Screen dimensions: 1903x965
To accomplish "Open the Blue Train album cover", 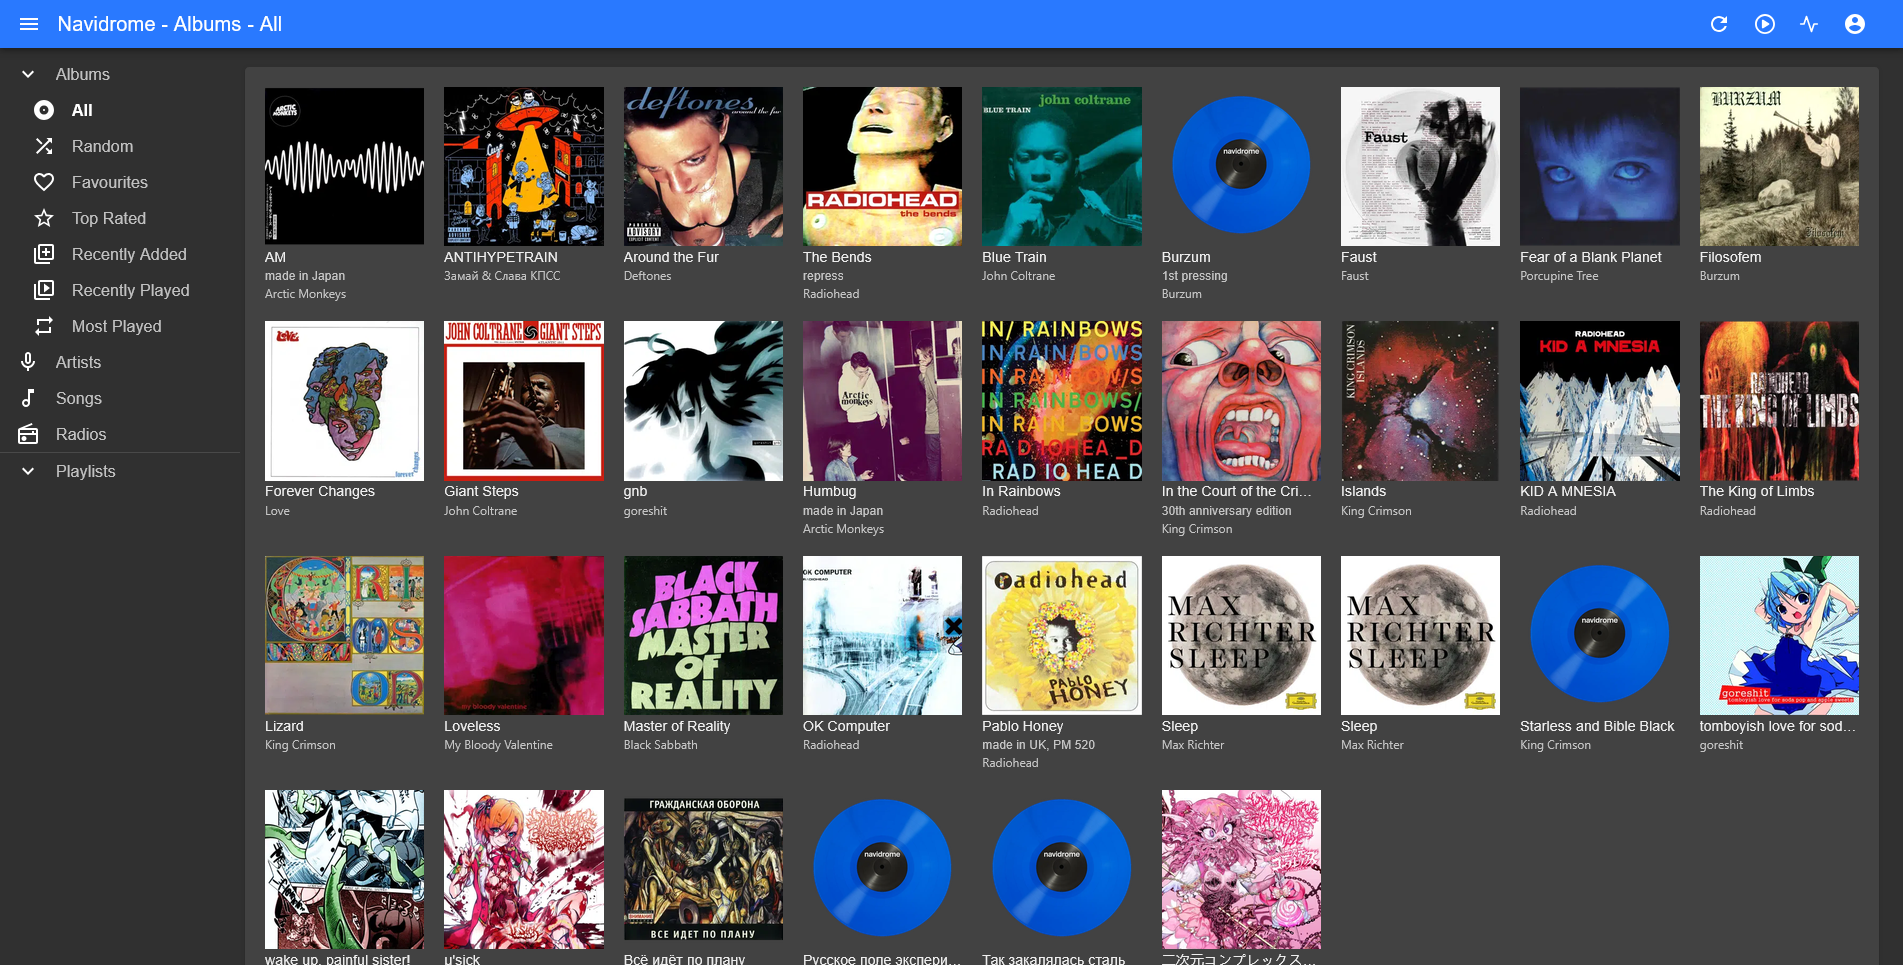I will [x=1062, y=166].
